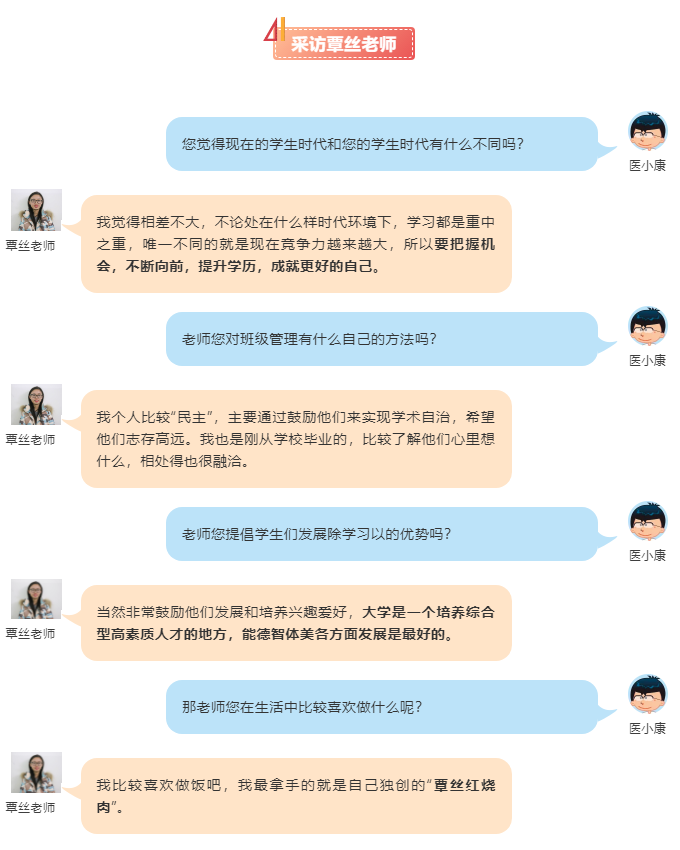Click first 医小康 cartoon avatar

tap(647, 132)
